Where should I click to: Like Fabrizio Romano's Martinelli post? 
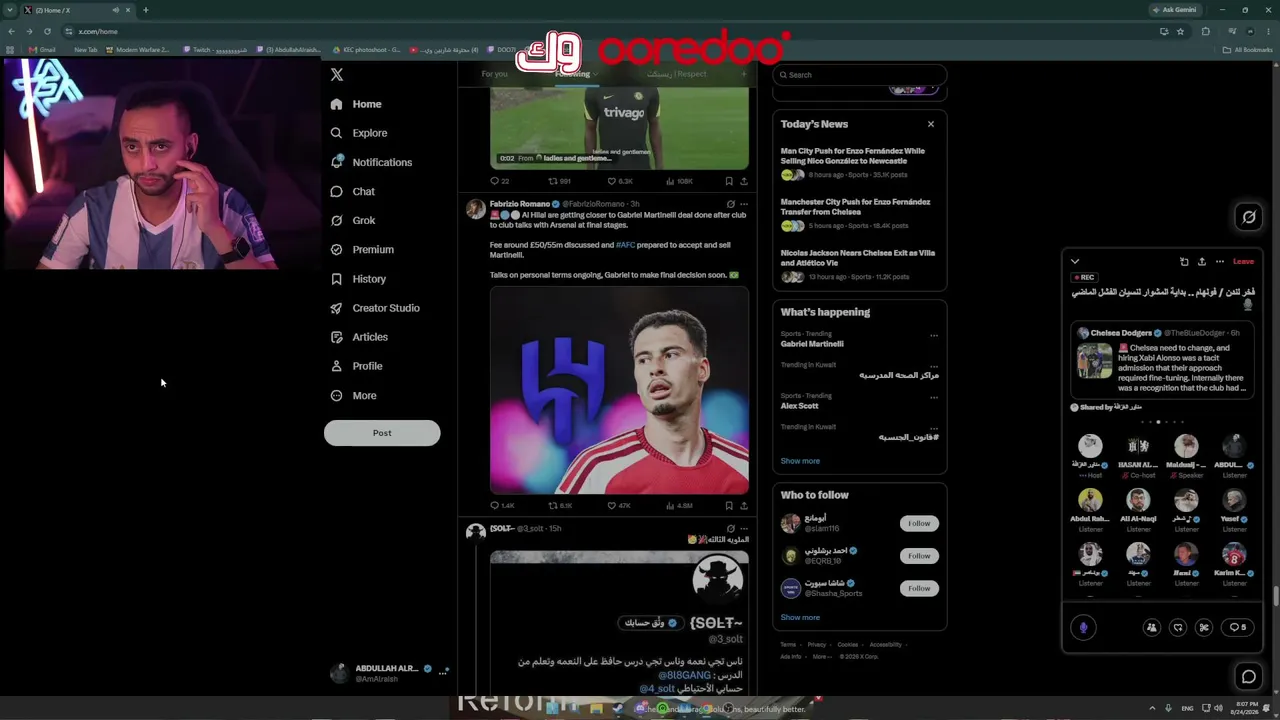pyautogui.click(x=612, y=506)
